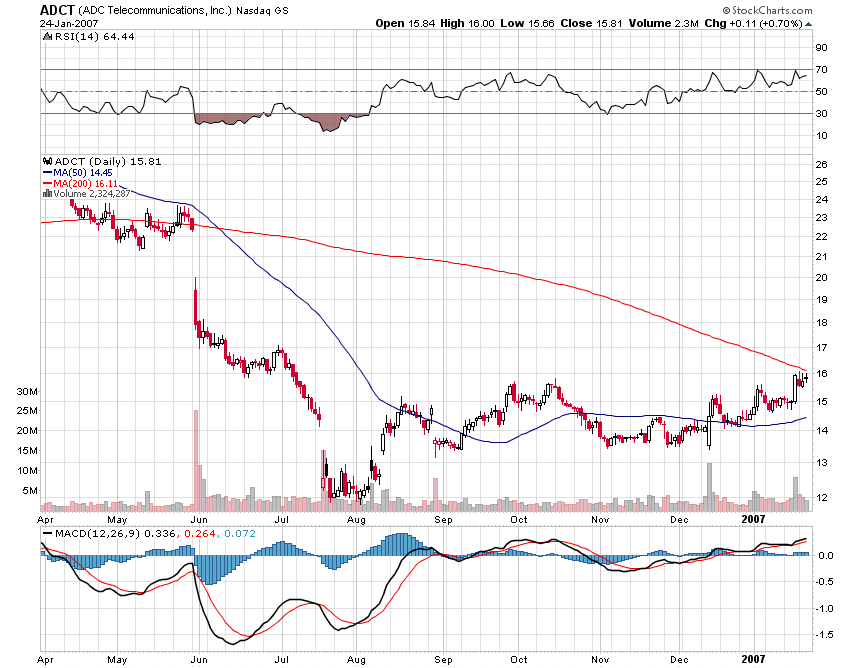Click the 13 label on price axis
The image size is (850, 668).
tap(821, 463)
